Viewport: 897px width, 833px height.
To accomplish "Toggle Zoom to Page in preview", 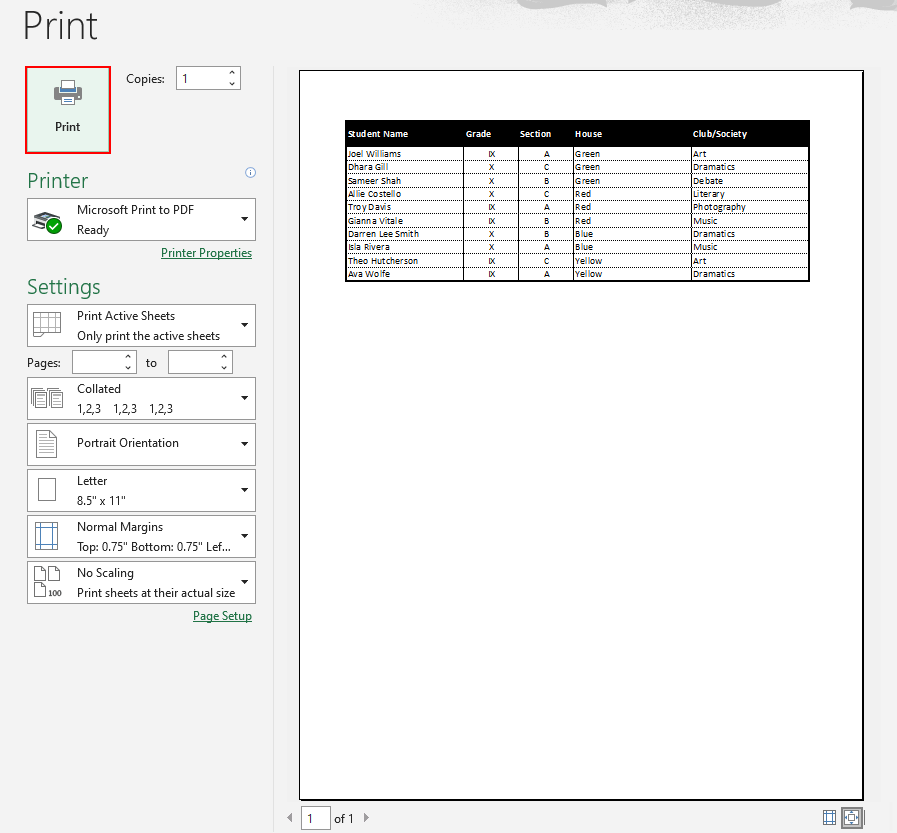I will [x=852, y=817].
